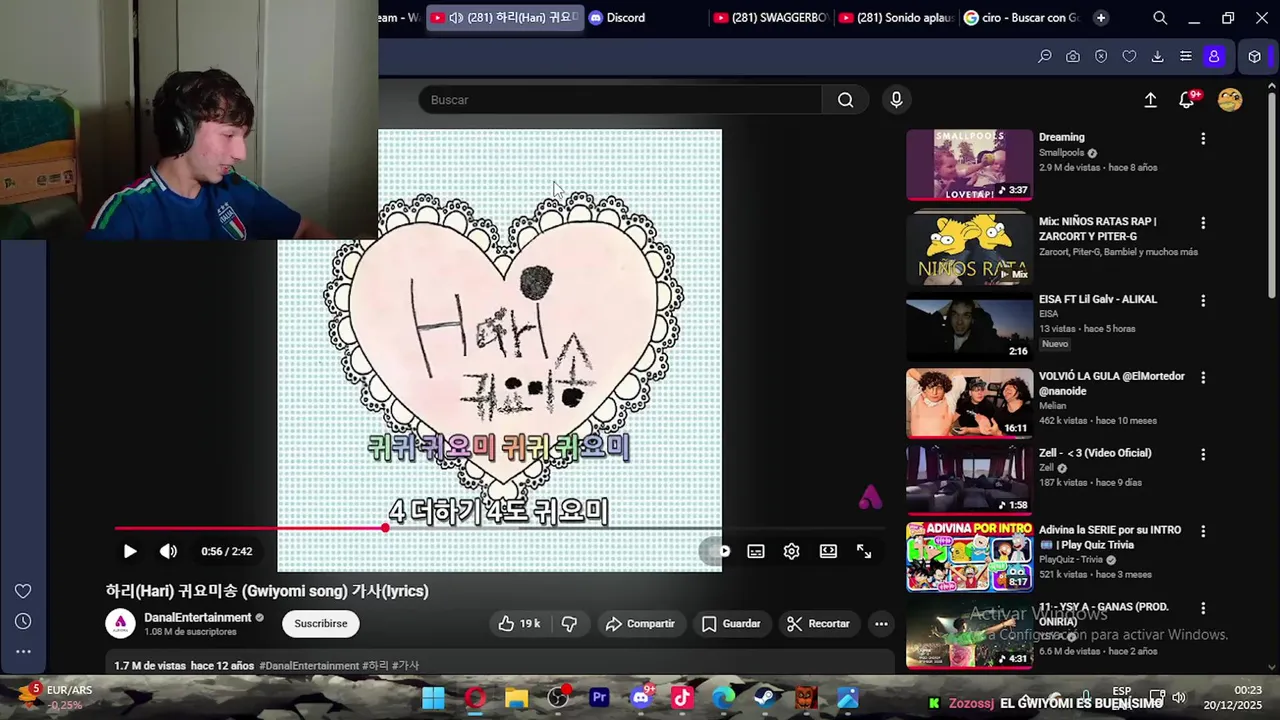Save video with Guardar button

(x=731, y=623)
